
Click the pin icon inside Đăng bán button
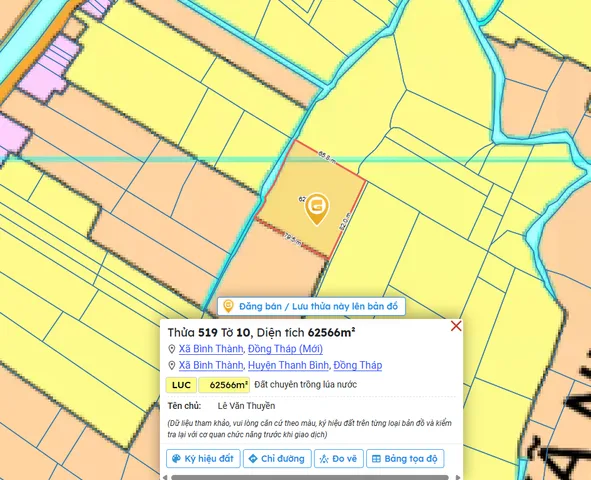(228, 306)
